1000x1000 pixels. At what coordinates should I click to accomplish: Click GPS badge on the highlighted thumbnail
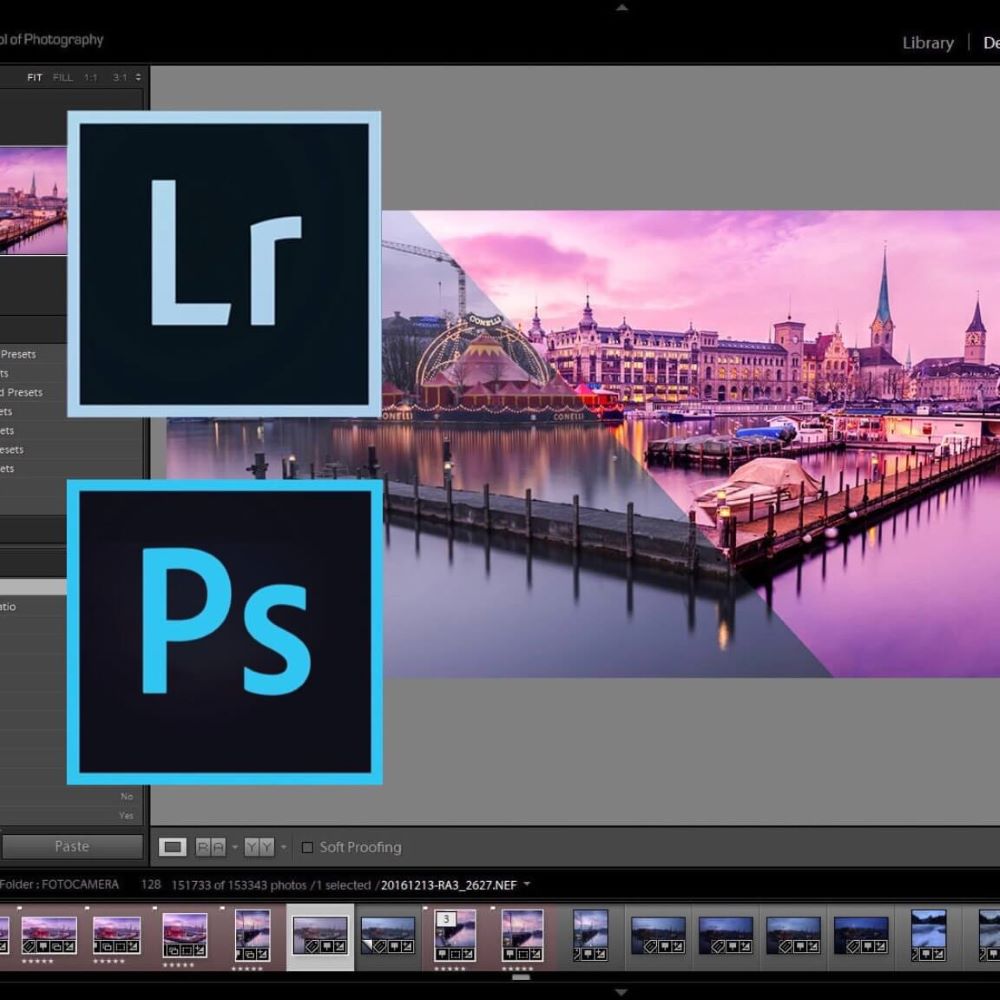pos(326,947)
